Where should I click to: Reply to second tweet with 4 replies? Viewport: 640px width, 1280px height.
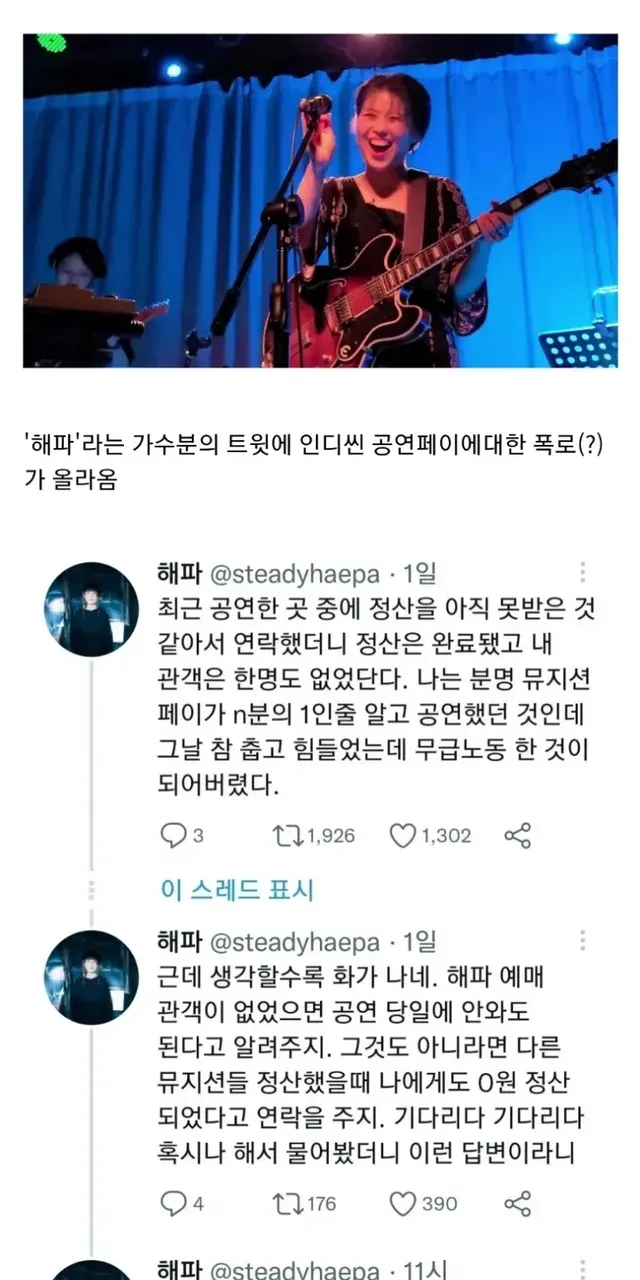pos(183,1203)
